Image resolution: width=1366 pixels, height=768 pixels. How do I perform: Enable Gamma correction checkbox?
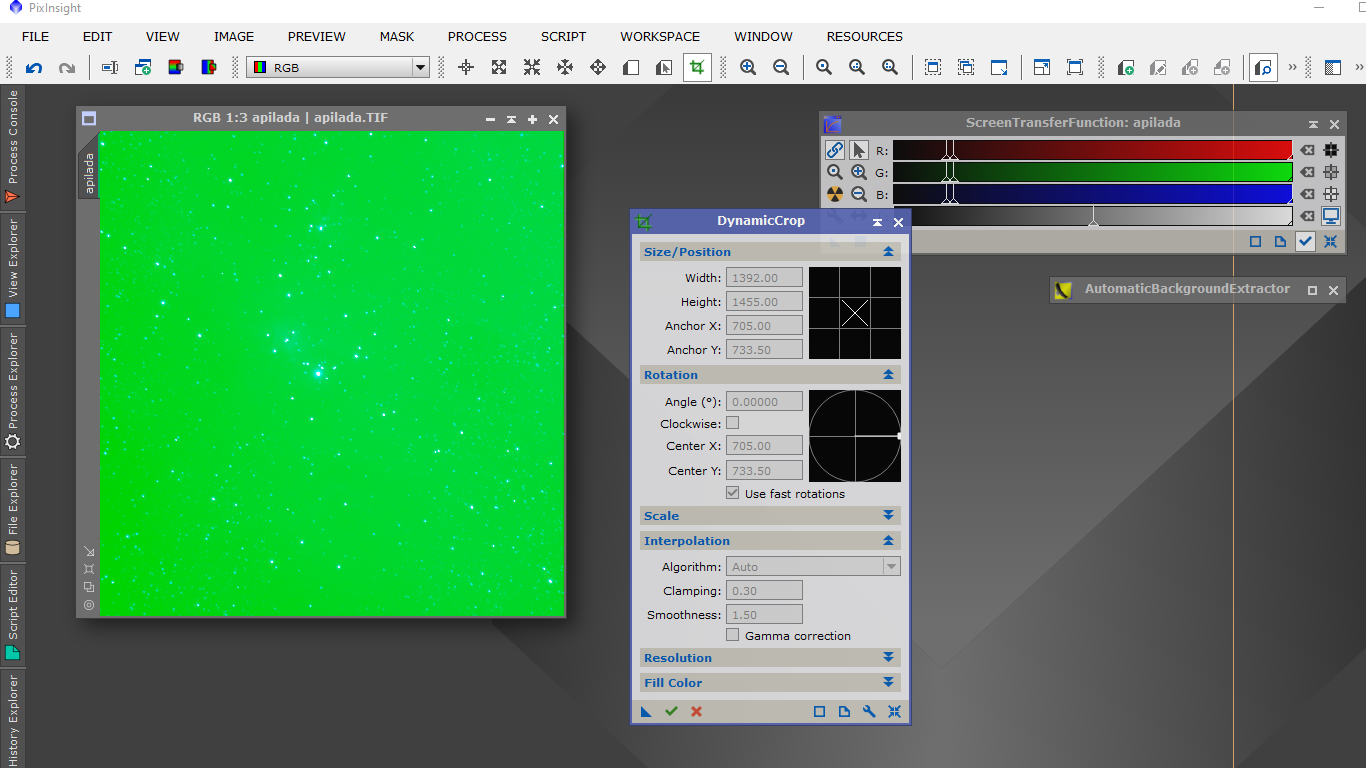pos(732,635)
